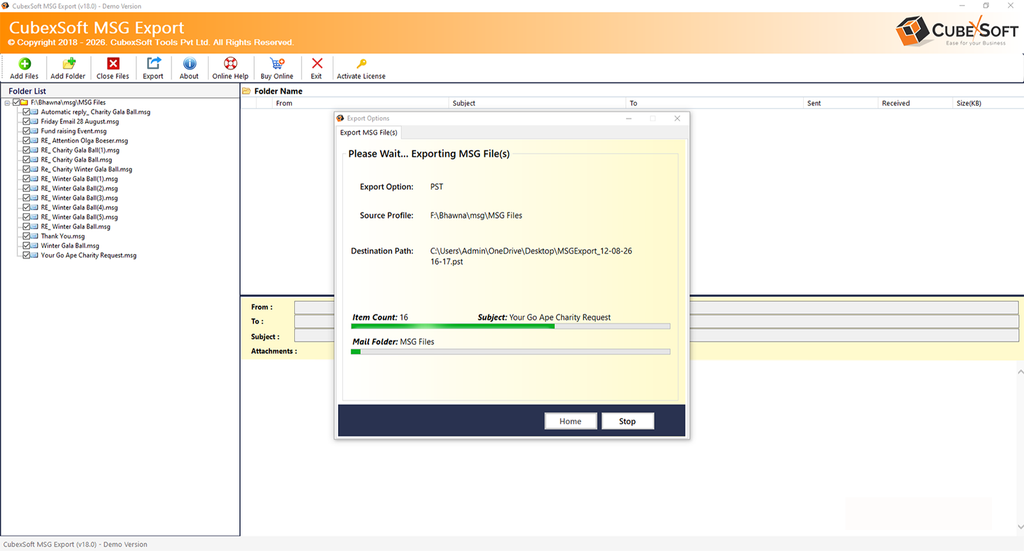Screen dimensions: 1024x551
Task: Select the Export MSG File(s) tab
Action: coord(369,133)
